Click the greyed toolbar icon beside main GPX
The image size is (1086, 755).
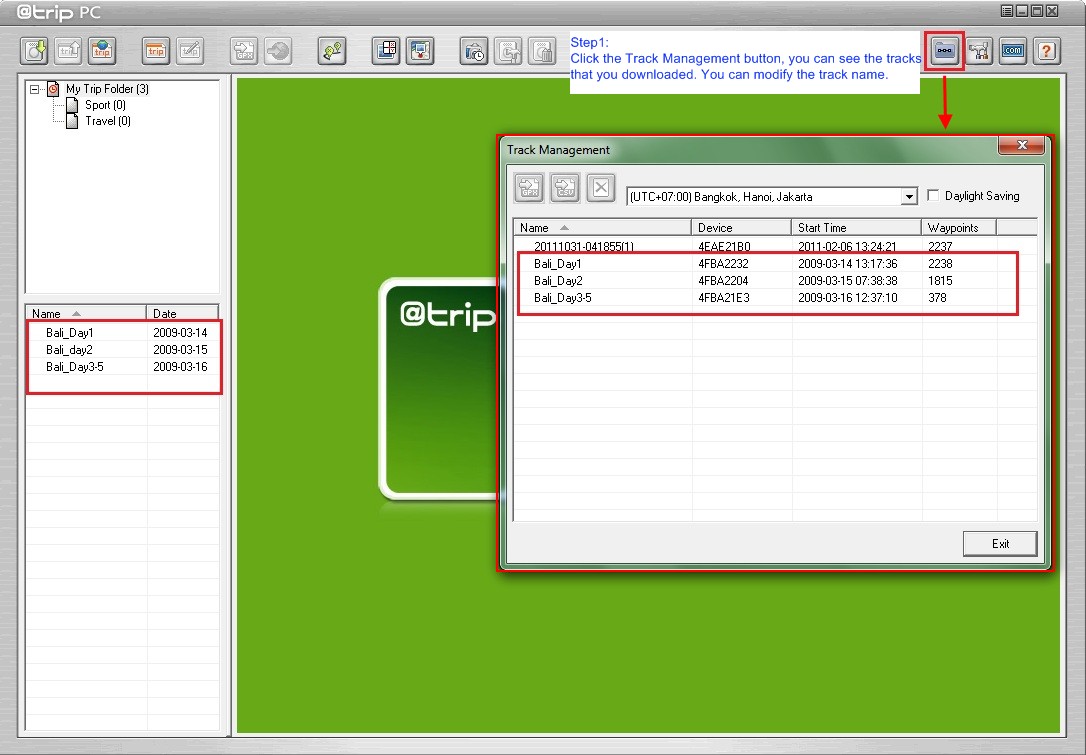278,51
